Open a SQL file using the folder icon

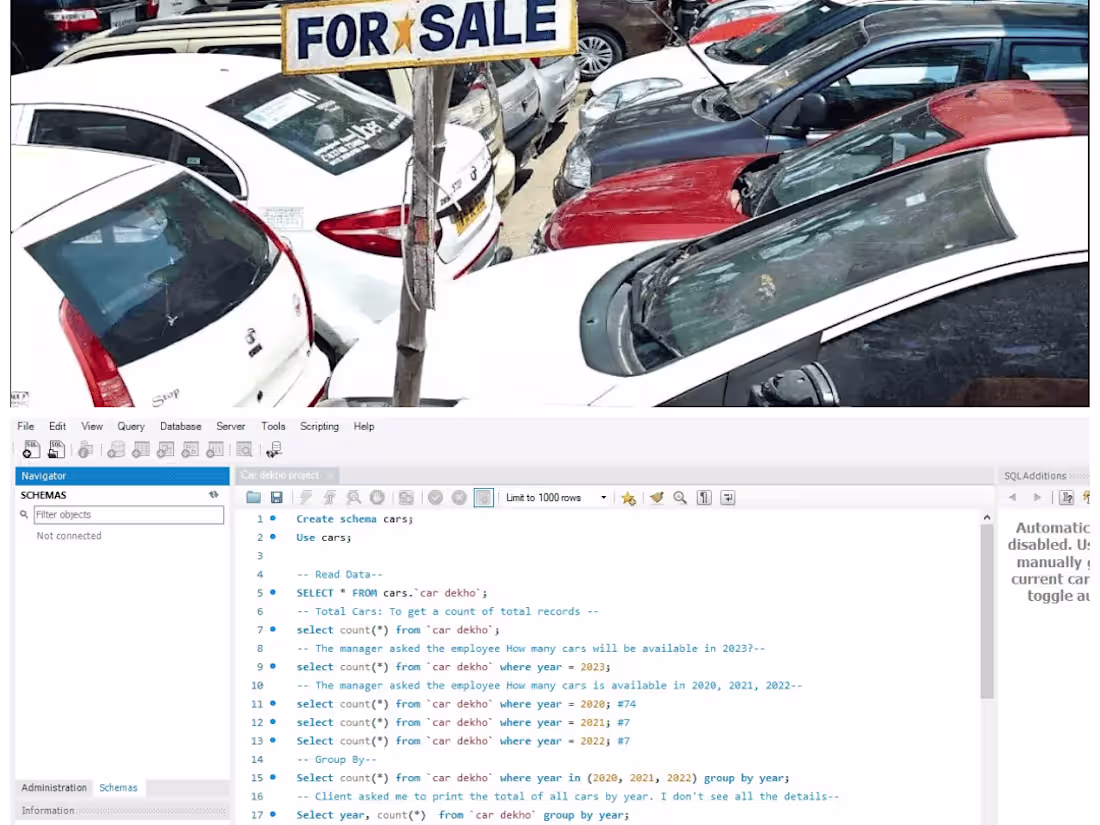252,497
